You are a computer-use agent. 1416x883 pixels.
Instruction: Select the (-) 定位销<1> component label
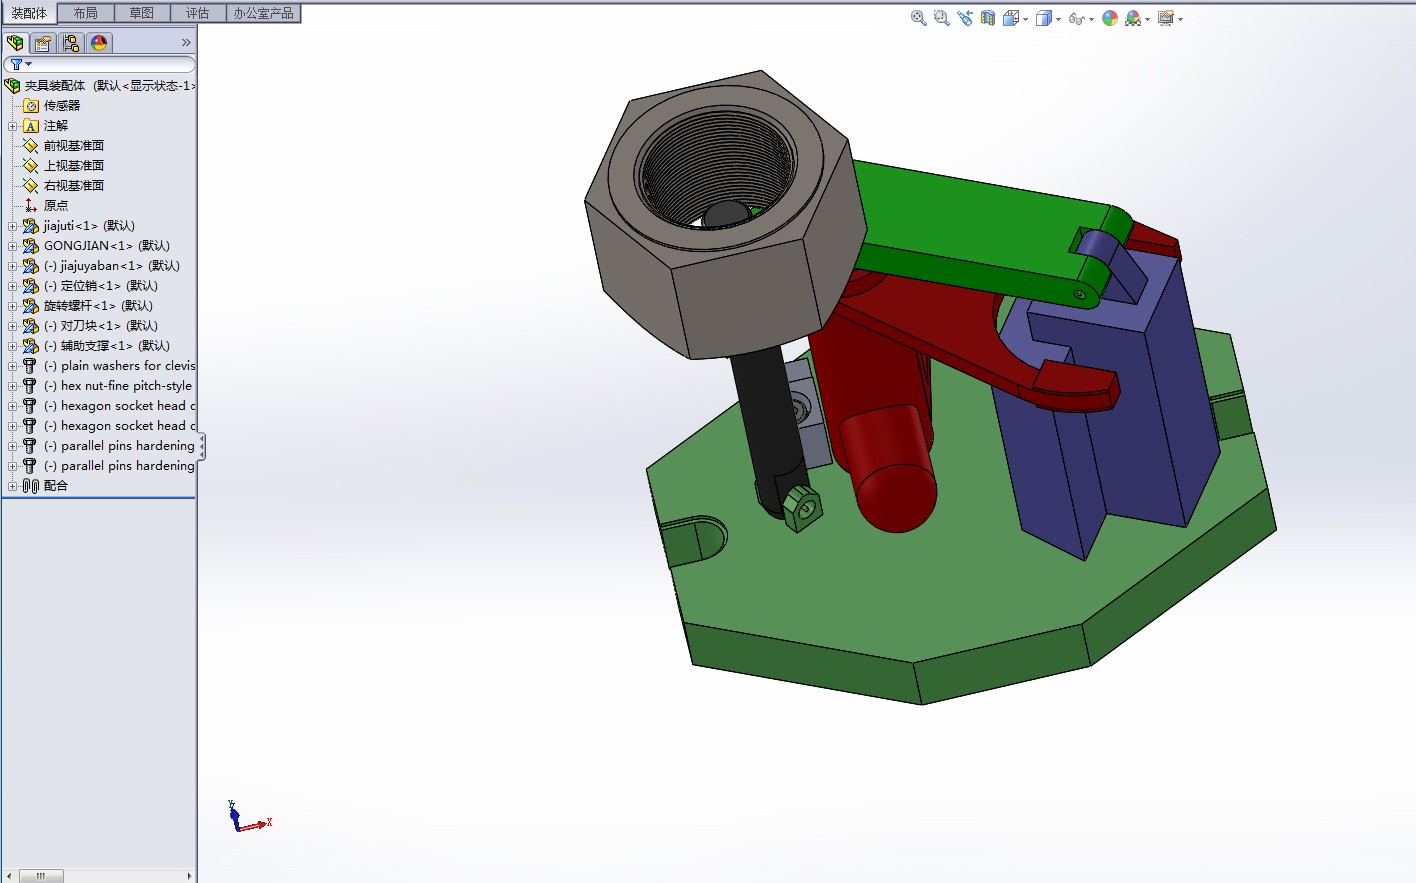tap(101, 286)
